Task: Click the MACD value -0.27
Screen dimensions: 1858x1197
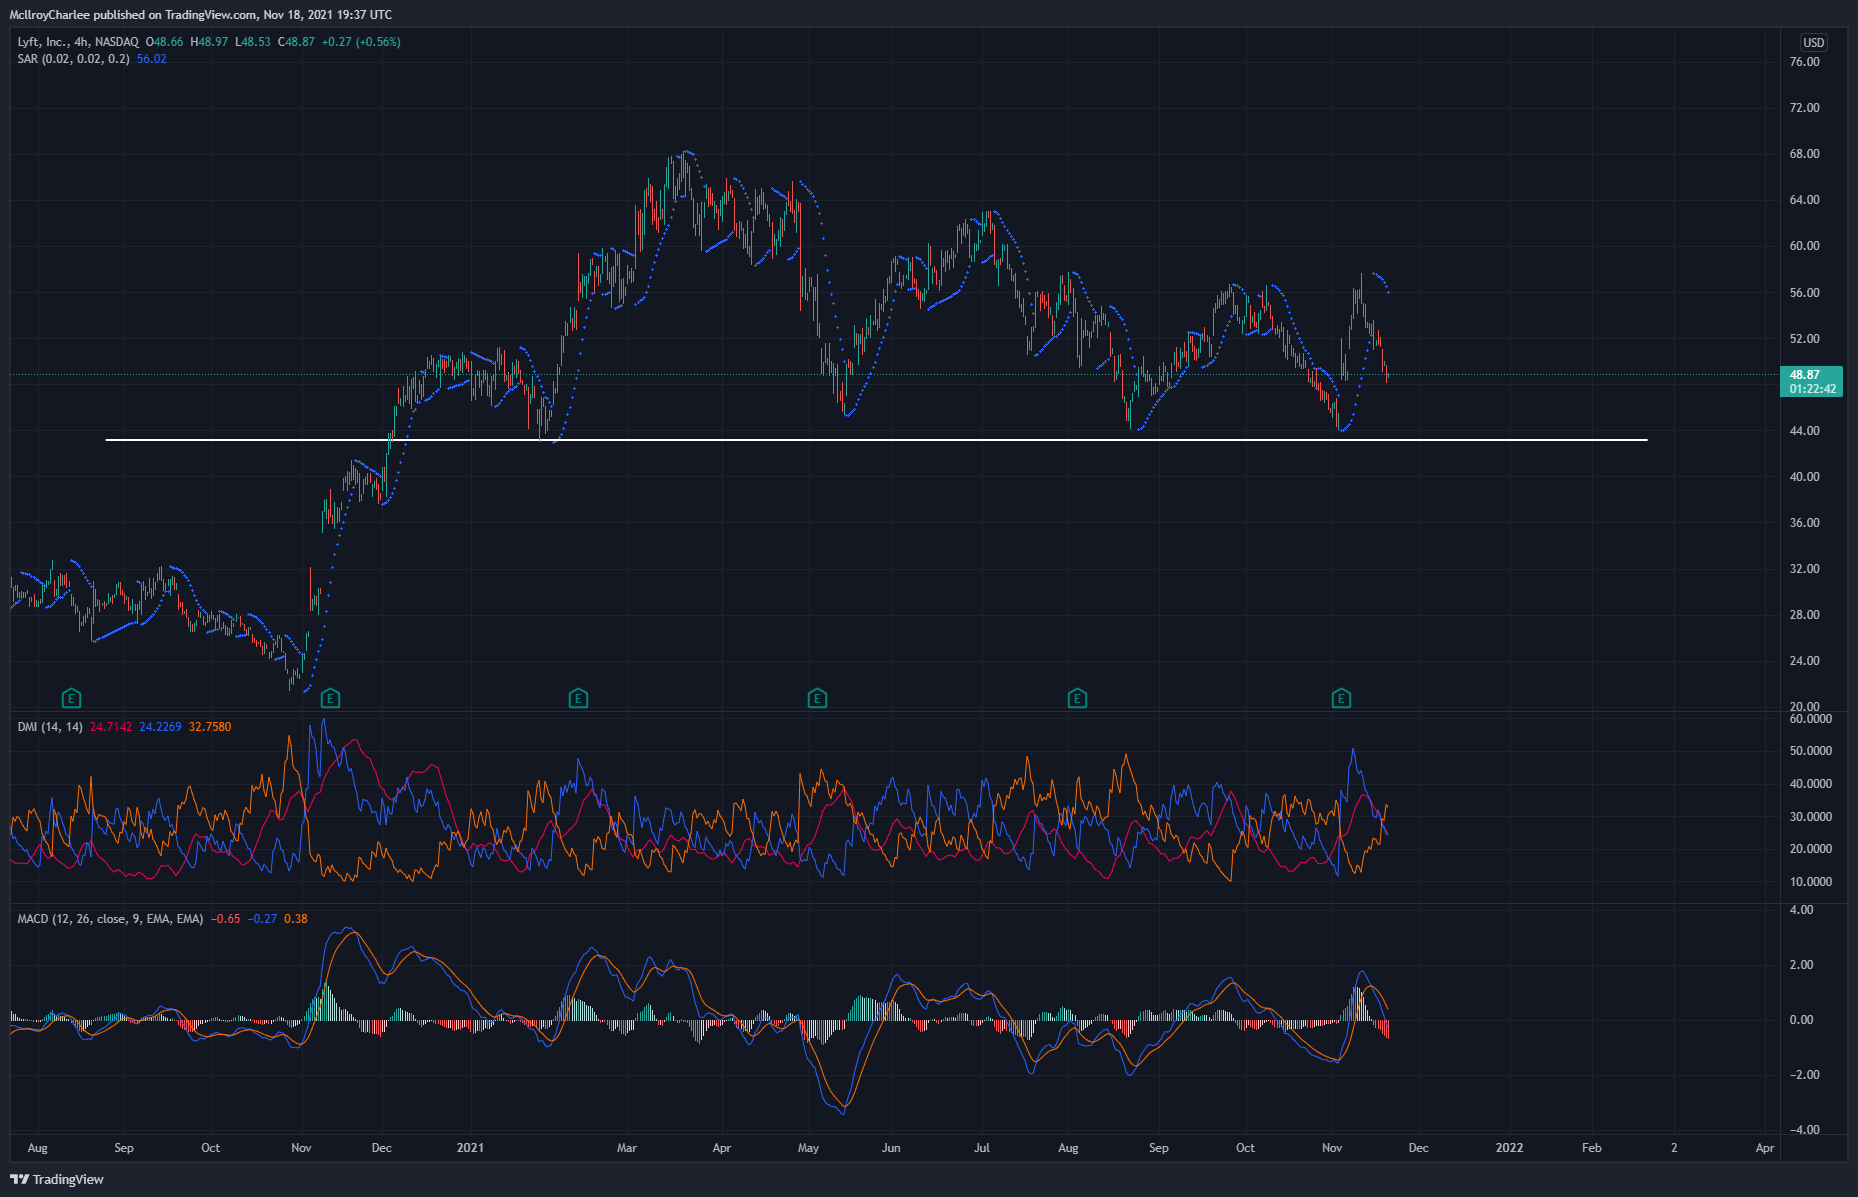Action: 263,919
